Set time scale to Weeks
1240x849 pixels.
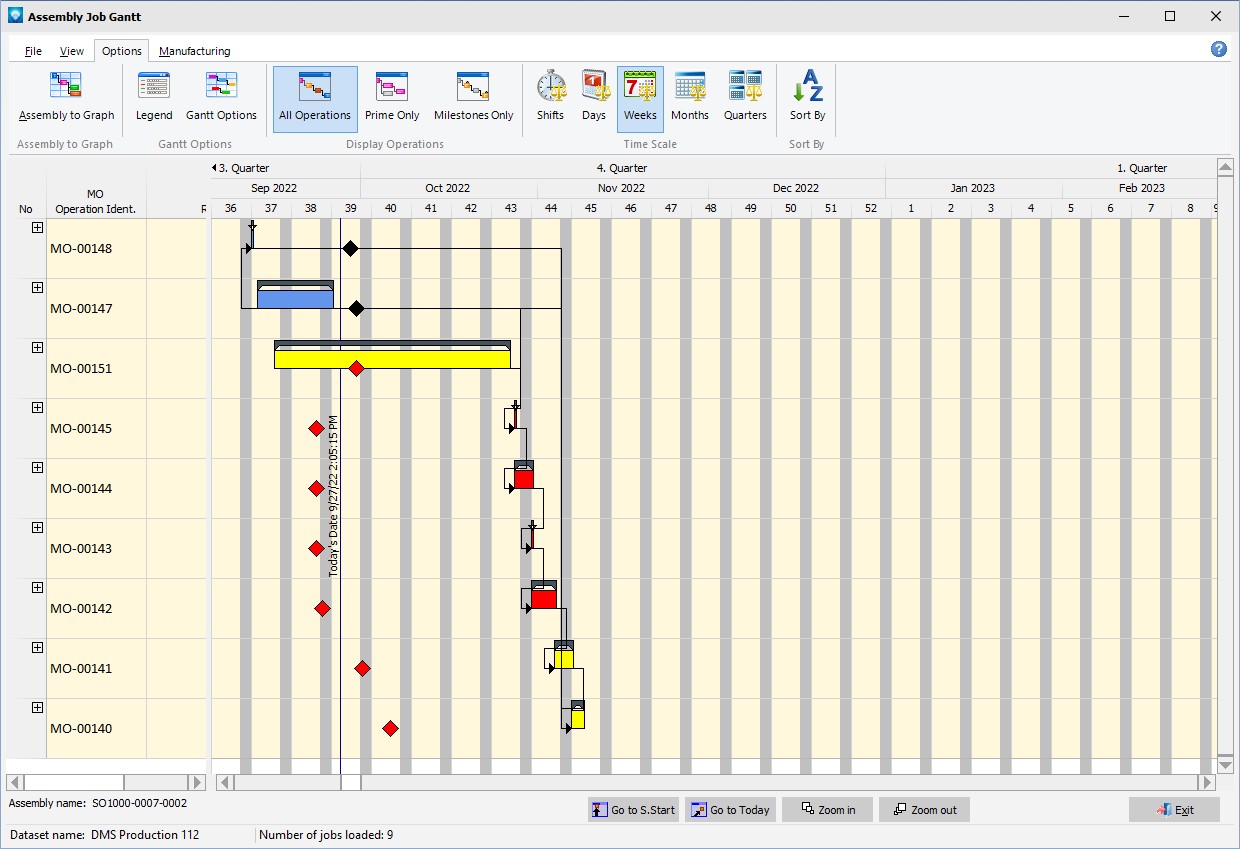[640, 99]
